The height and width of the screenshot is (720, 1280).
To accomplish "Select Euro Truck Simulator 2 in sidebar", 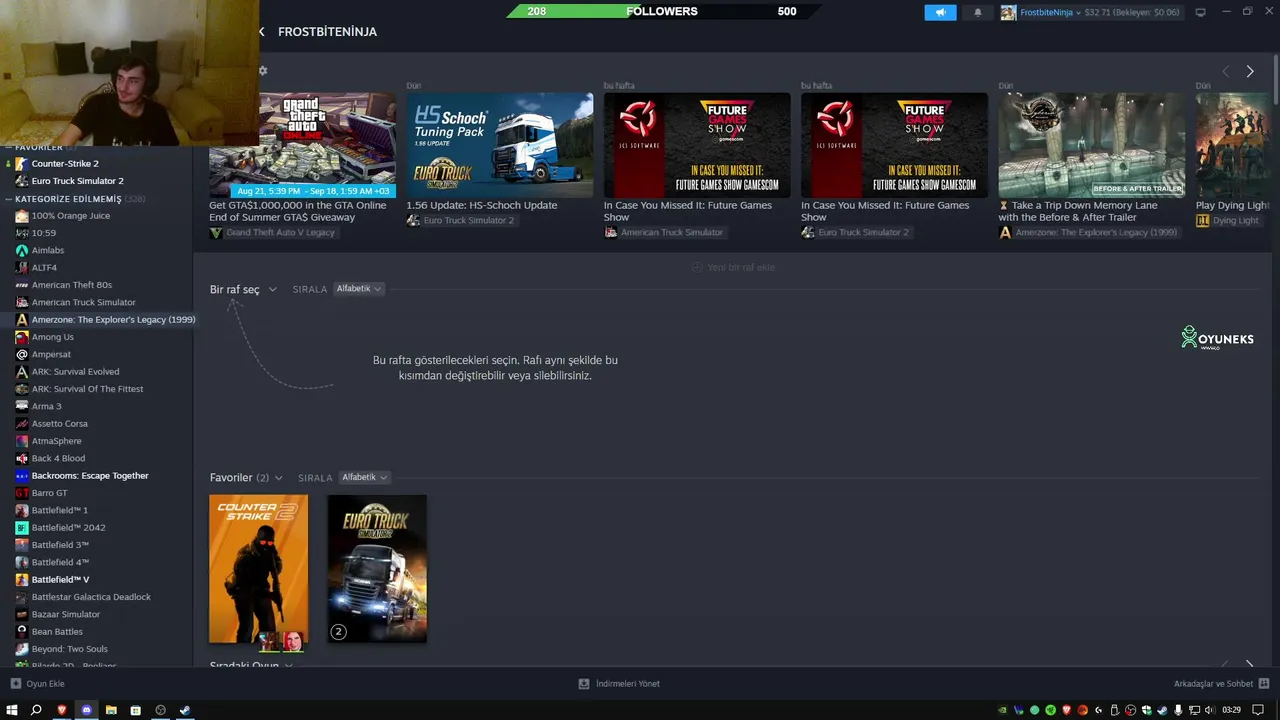I will coord(78,181).
